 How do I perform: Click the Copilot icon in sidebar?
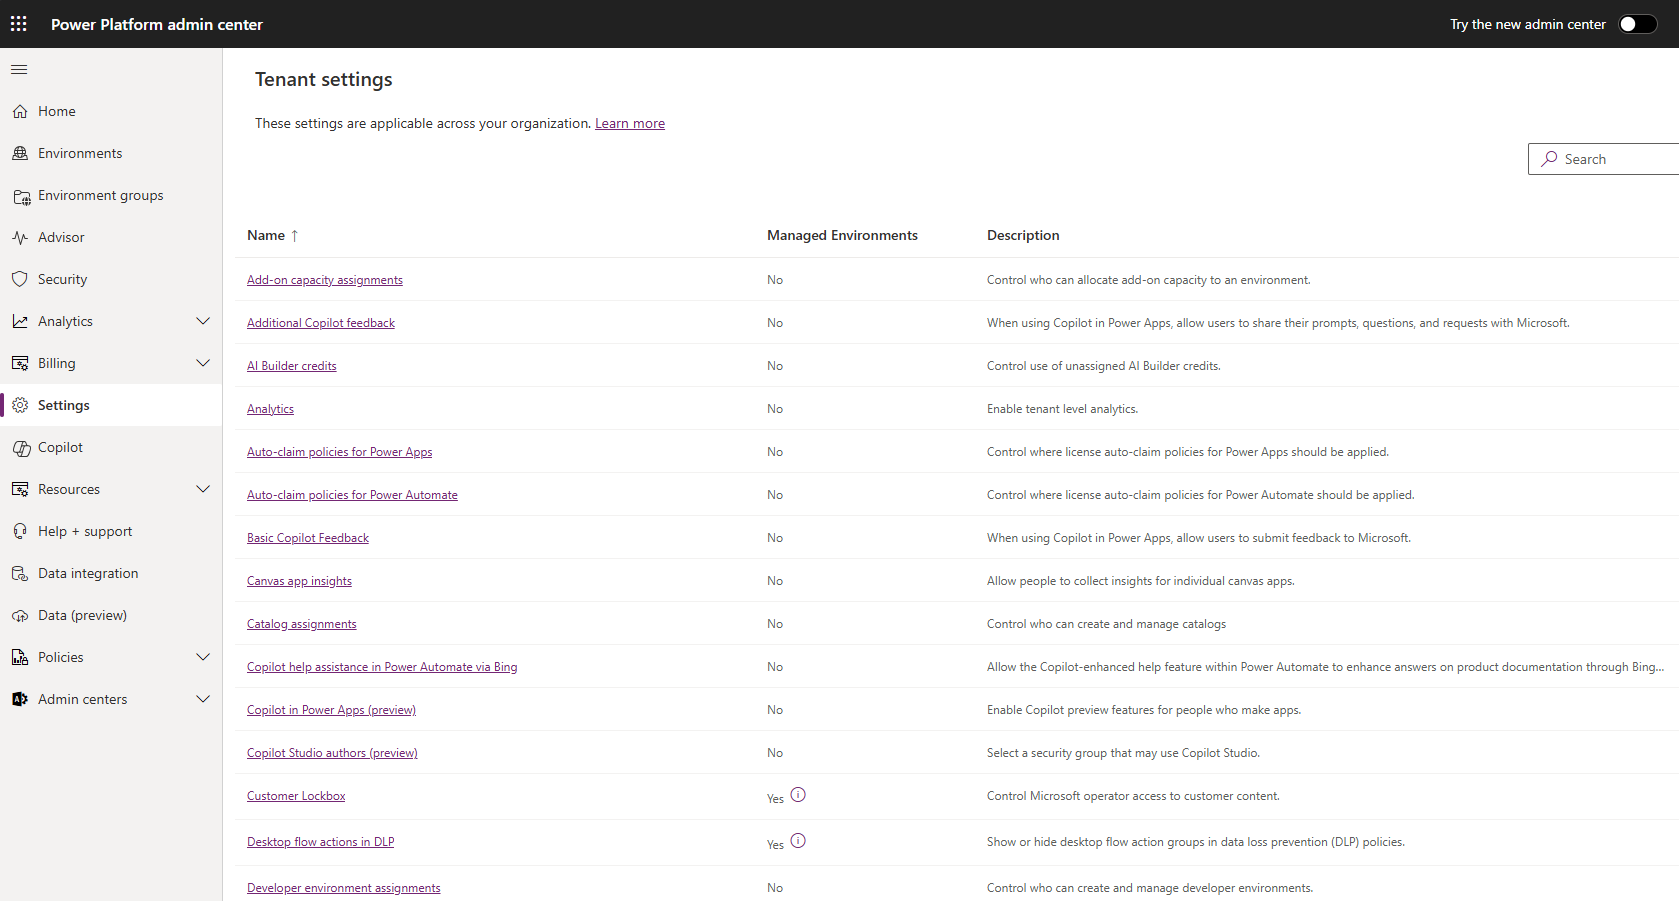pyautogui.click(x=21, y=448)
